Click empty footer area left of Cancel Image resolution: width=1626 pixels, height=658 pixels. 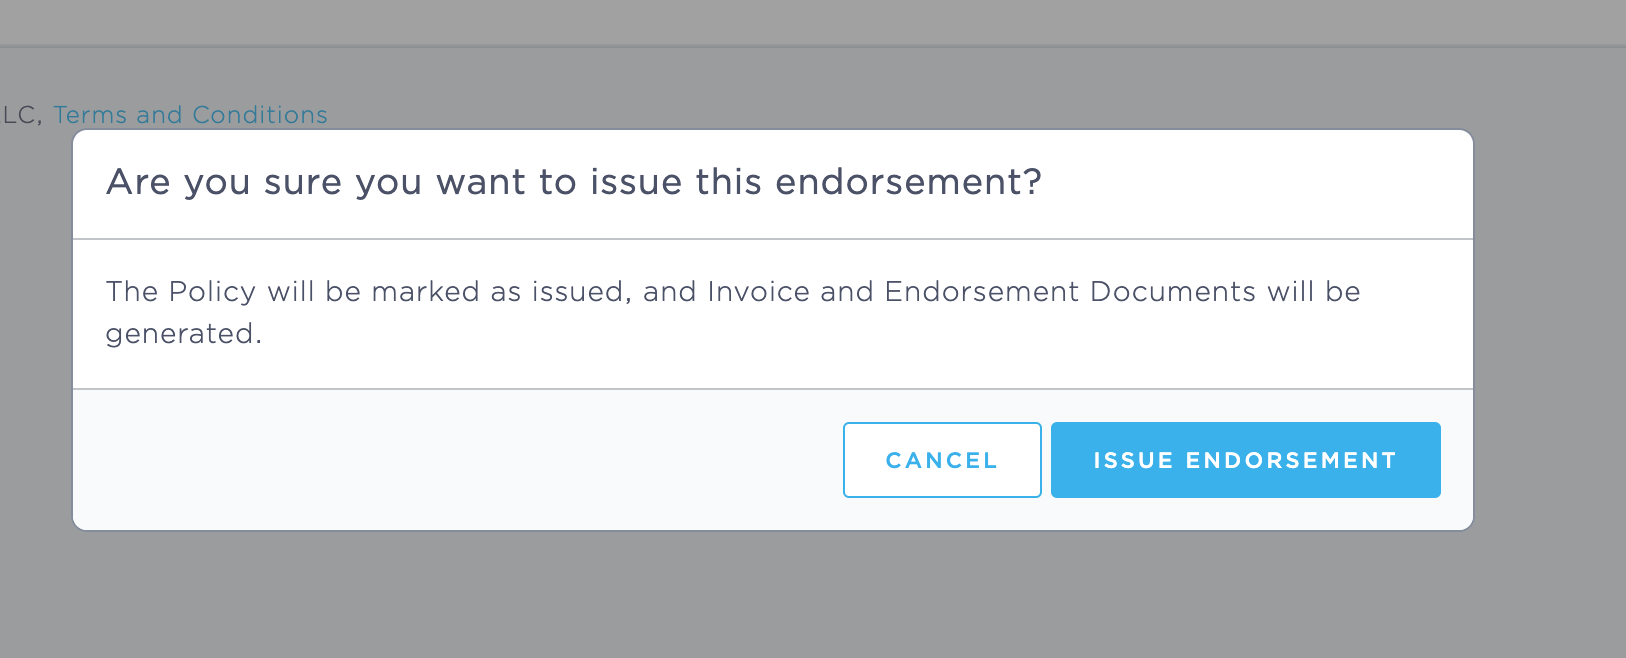(x=450, y=460)
